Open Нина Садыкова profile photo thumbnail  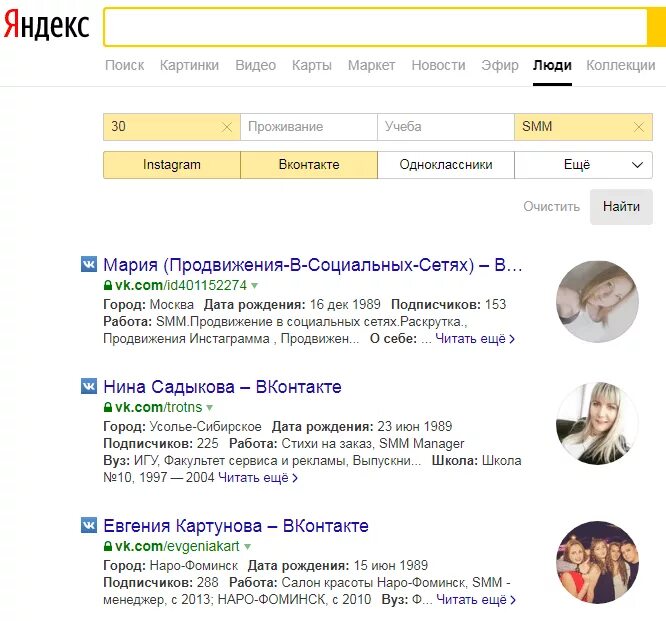[x=597, y=423]
